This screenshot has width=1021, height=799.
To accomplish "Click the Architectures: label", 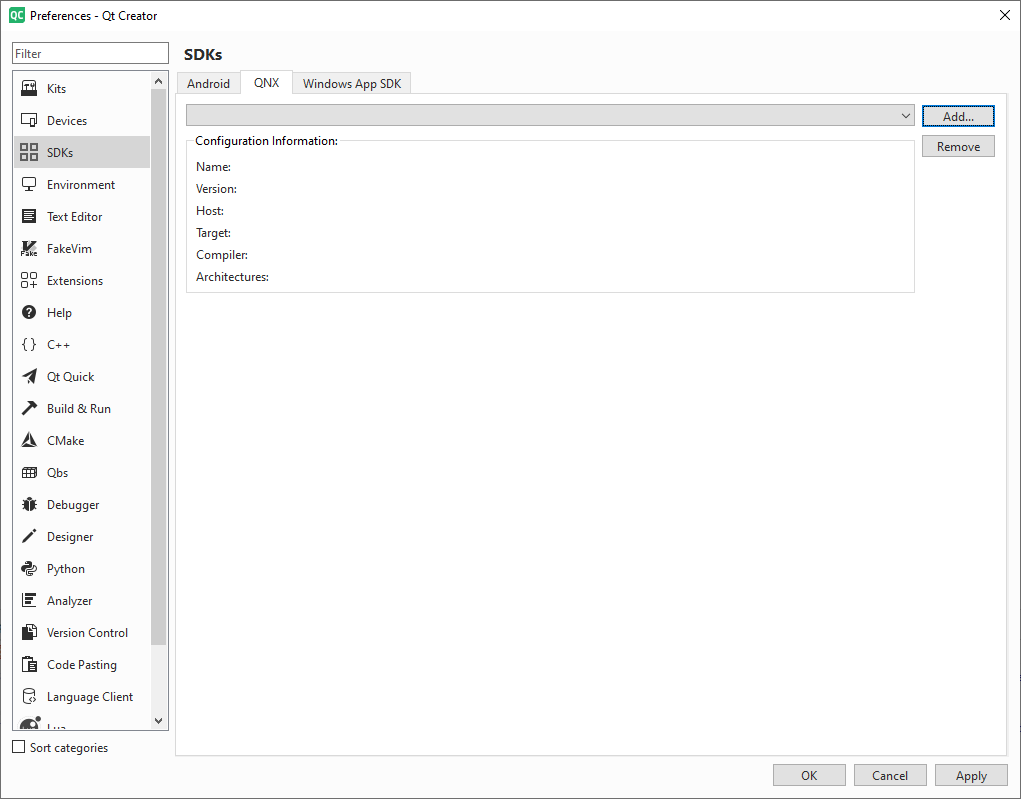I will (x=232, y=277).
